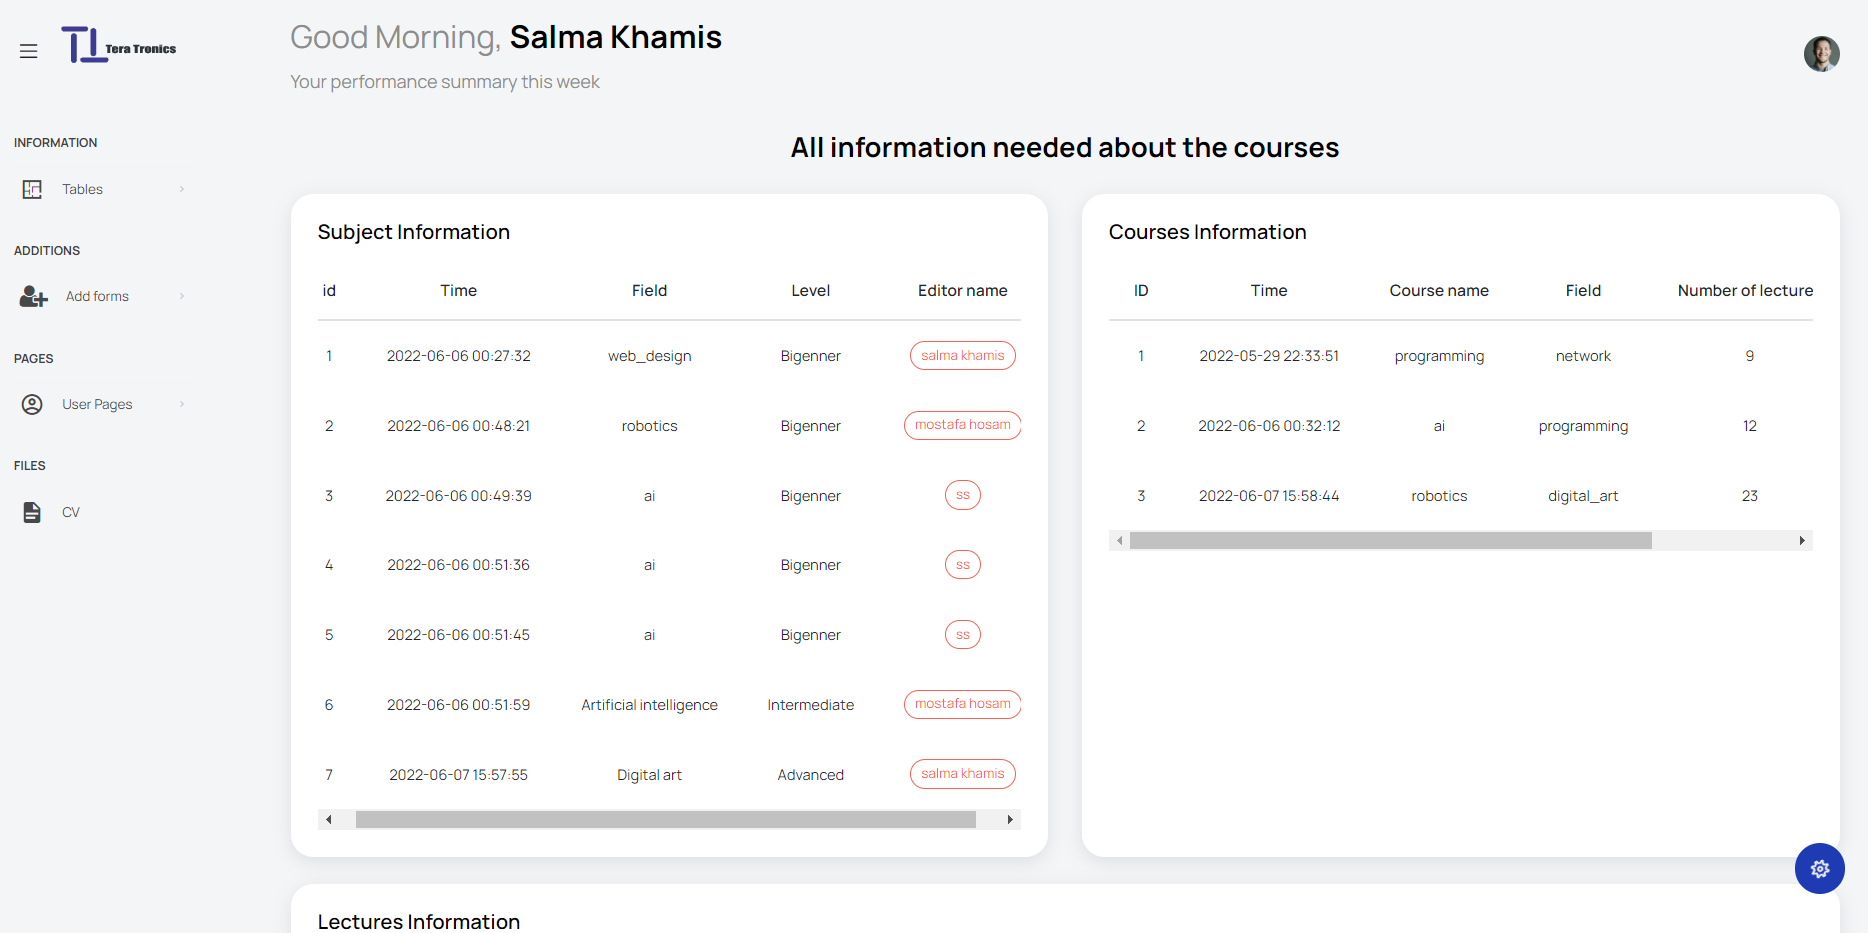Open the hamburger sidebar menu
The height and width of the screenshot is (933, 1868).
coord(28,51)
